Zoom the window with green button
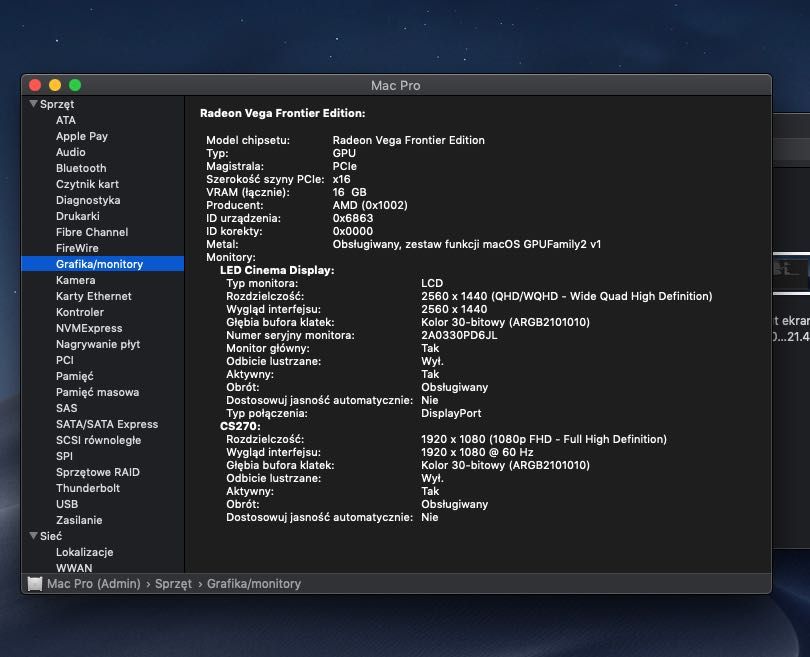Image resolution: width=810 pixels, height=657 pixels. tap(75, 85)
